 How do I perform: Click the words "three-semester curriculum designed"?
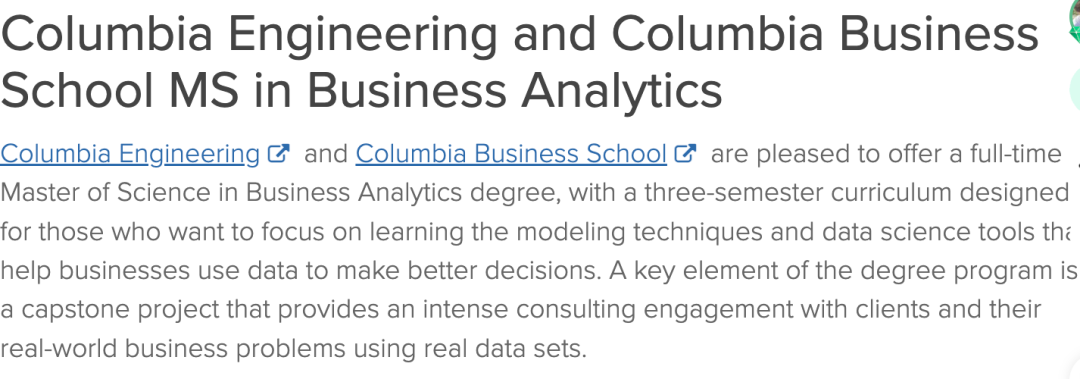click(856, 193)
